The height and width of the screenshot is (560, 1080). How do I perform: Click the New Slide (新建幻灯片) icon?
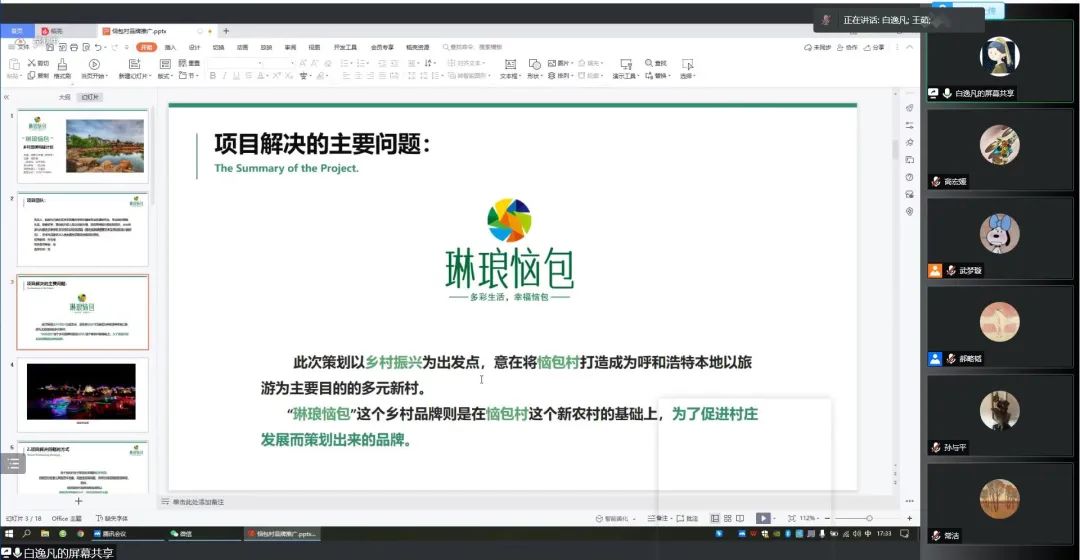(x=134, y=63)
